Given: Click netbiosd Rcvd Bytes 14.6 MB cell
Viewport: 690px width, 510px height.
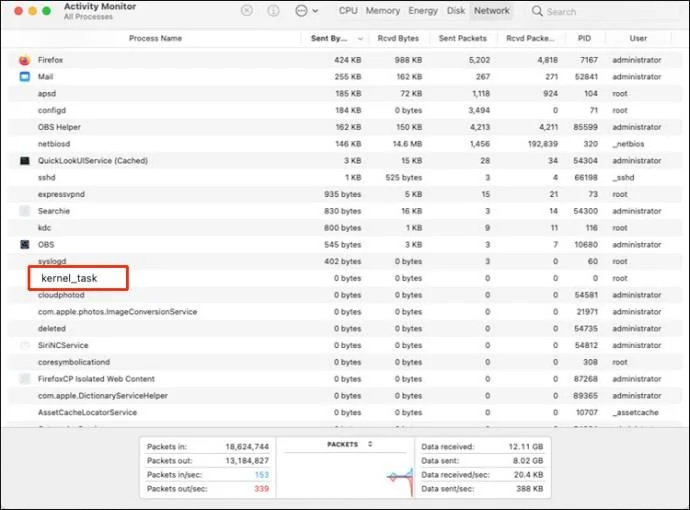Looking at the screenshot, I should click(407, 144).
